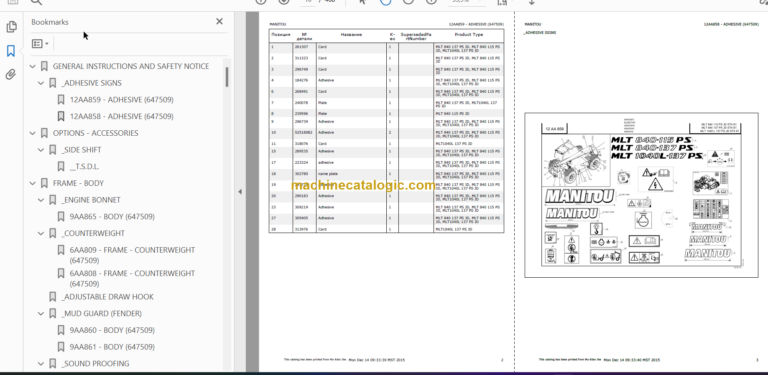The height and width of the screenshot is (375, 768).
Task: Open the bookmark options dropdown
Action: [40, 44]
